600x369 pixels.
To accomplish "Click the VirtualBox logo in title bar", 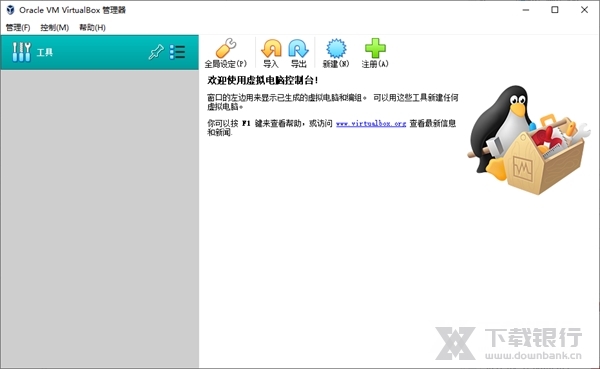I will [x=11, y=10].
